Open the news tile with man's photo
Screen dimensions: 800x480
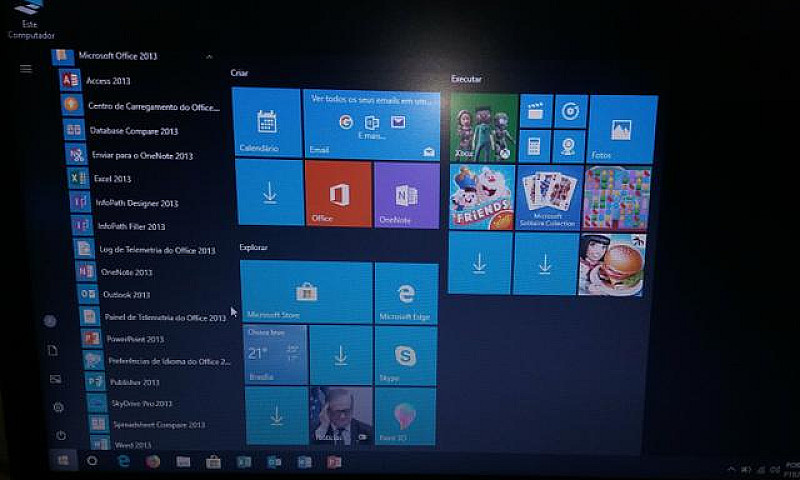pyautogui.click(x=340, y=415)
